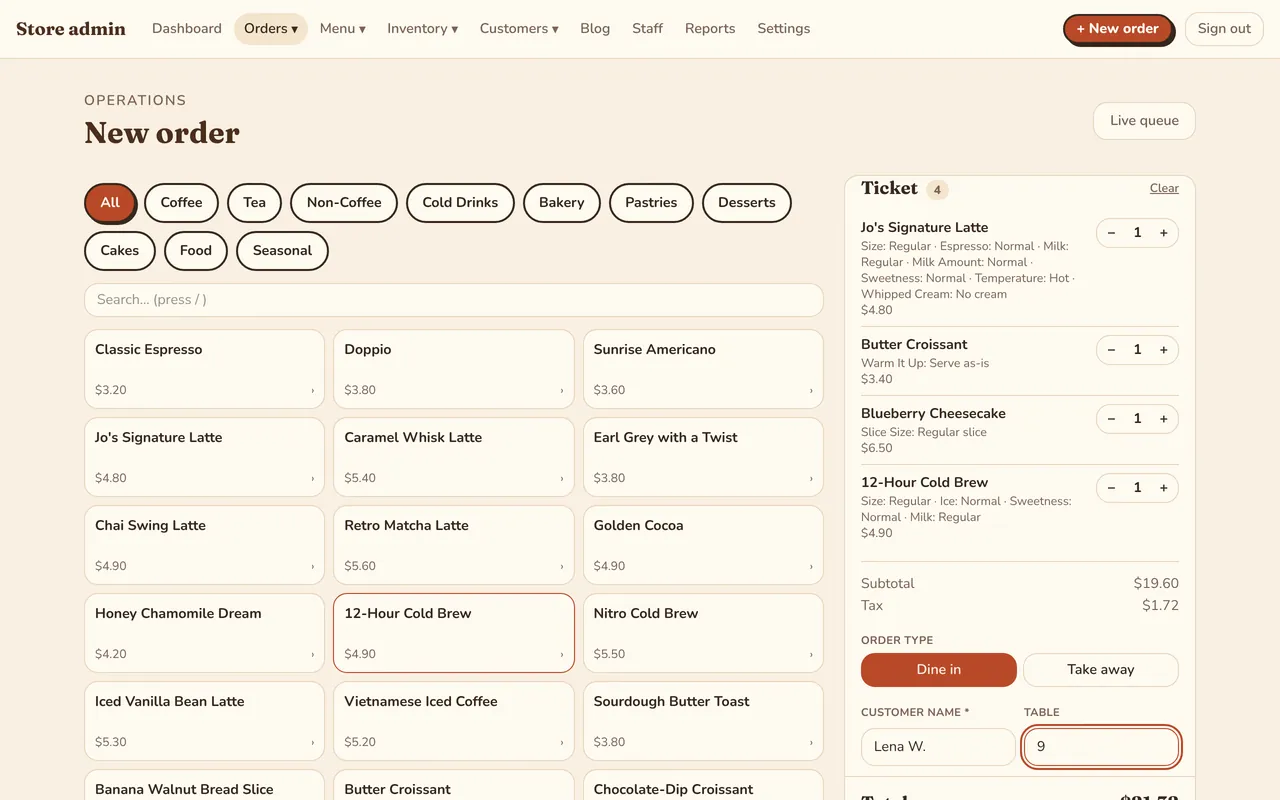Filter by Non-Coffee category
This screenshot has height=800, width=1280.
344,203
